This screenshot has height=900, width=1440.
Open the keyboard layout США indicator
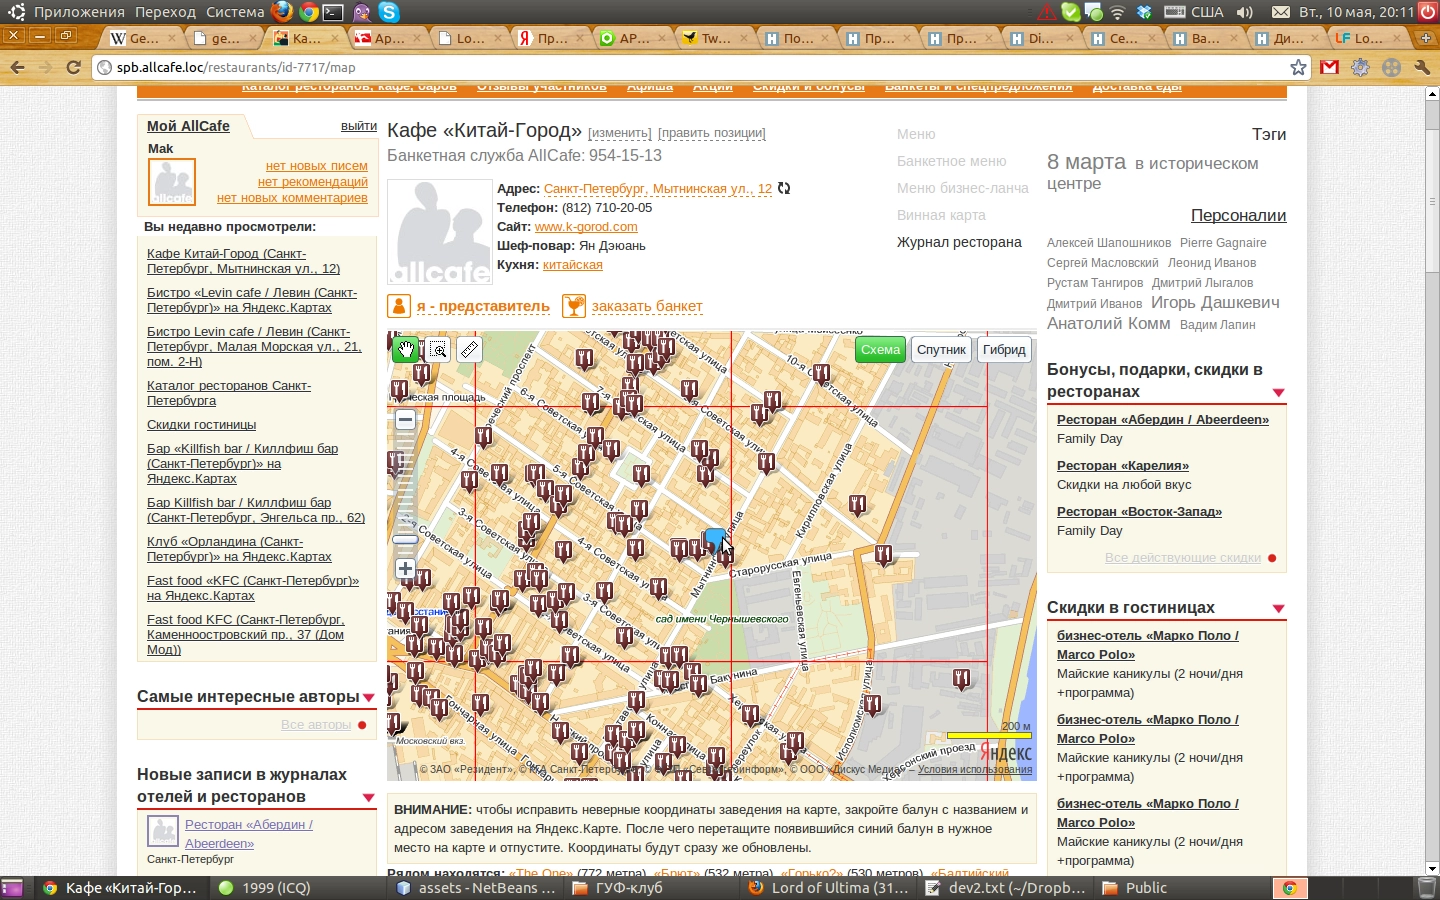[1196, 12]
